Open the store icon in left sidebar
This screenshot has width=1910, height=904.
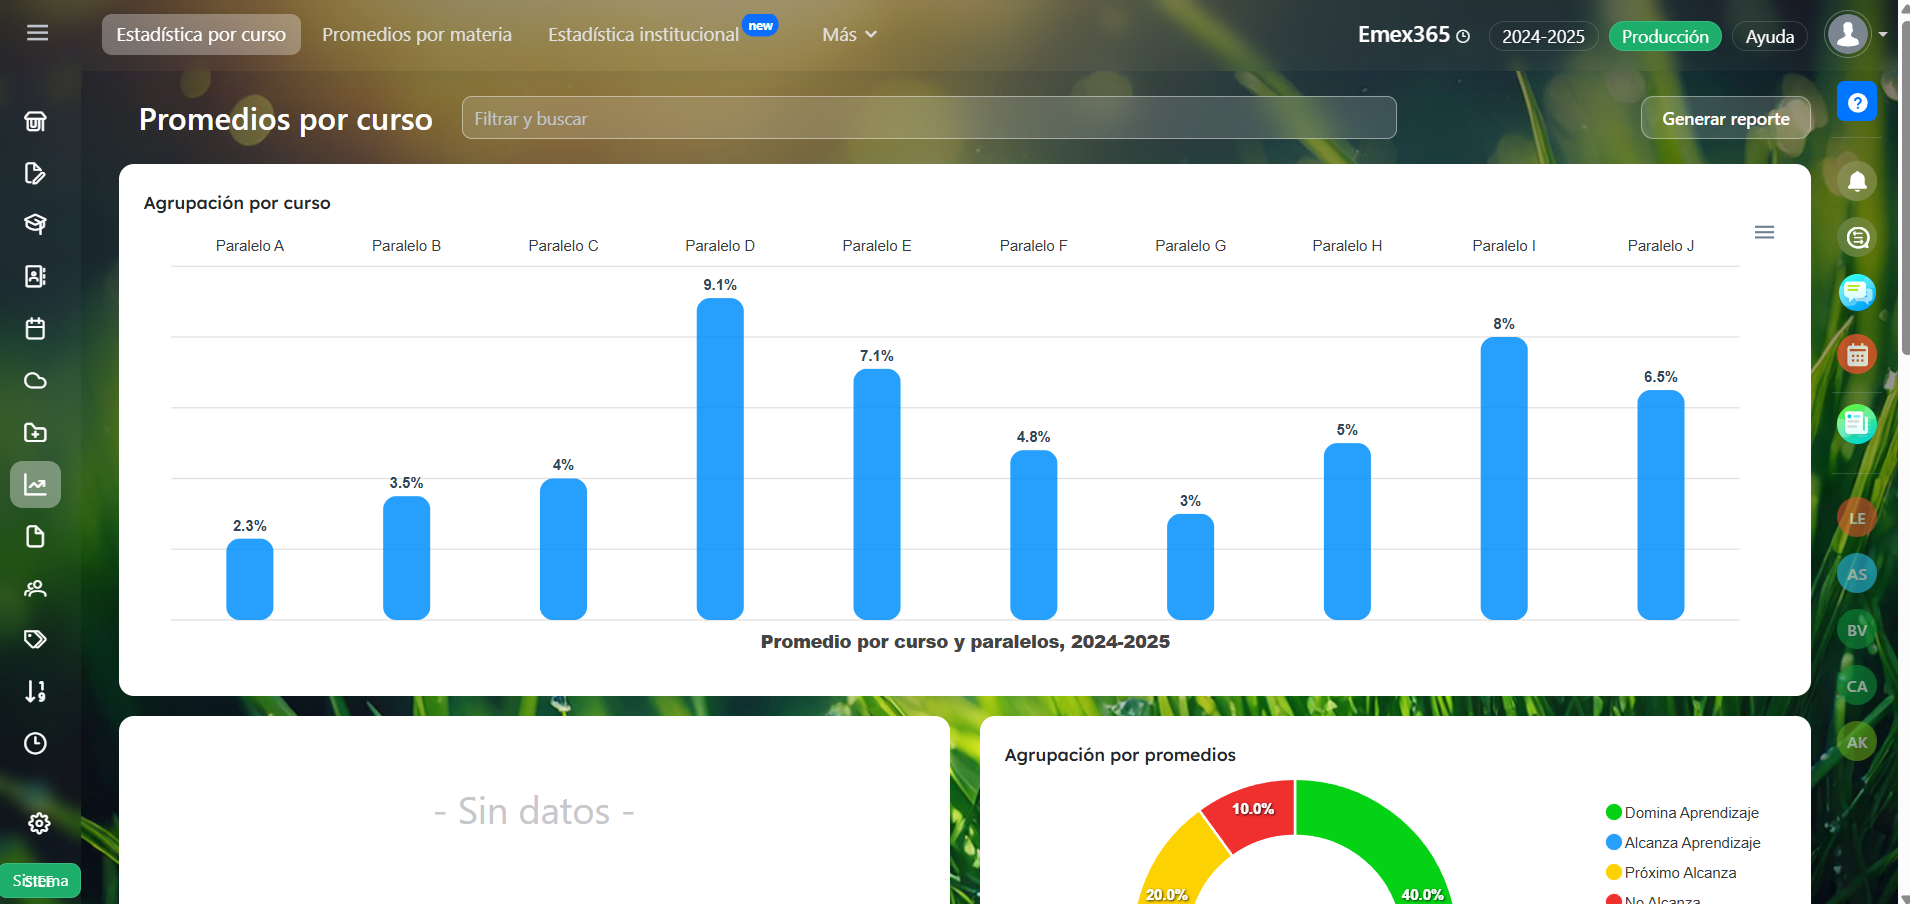(x=35, y=122)
